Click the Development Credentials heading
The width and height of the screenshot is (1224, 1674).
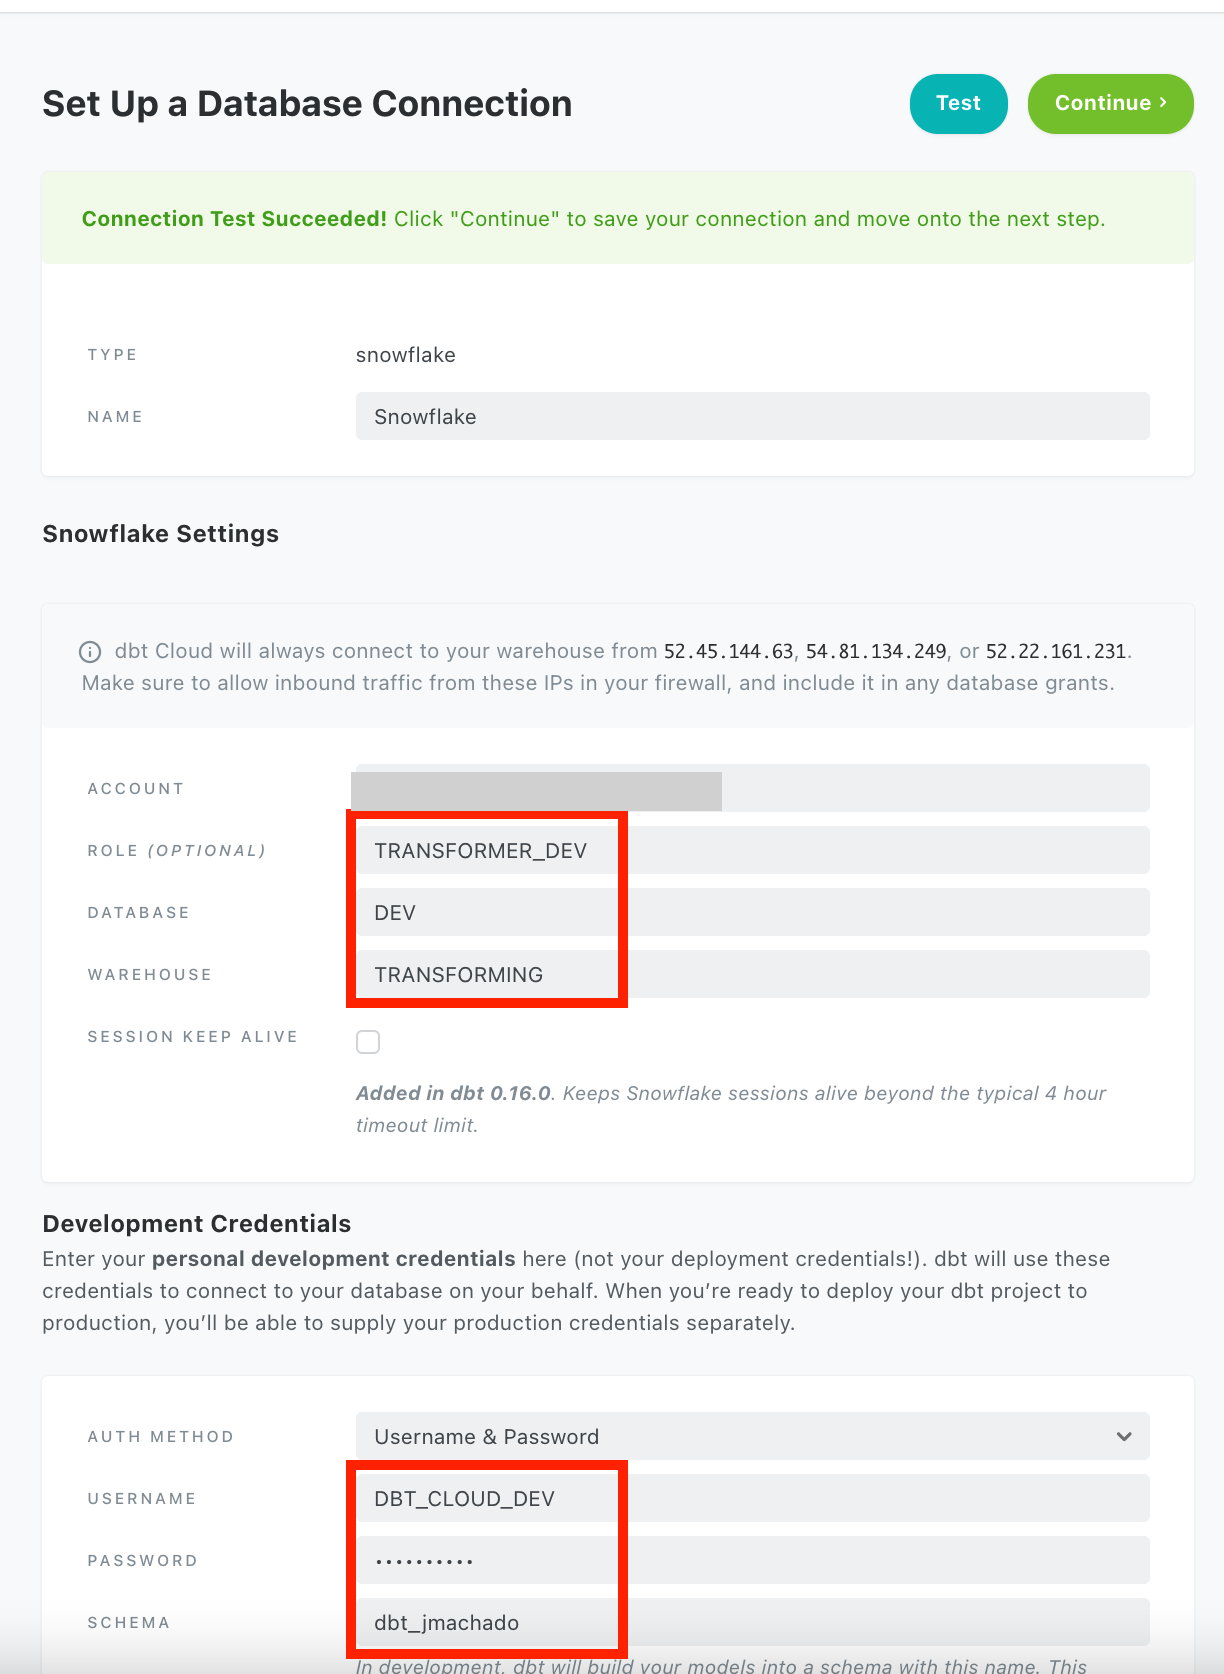pyautogui.click(x=196, y=1224)
